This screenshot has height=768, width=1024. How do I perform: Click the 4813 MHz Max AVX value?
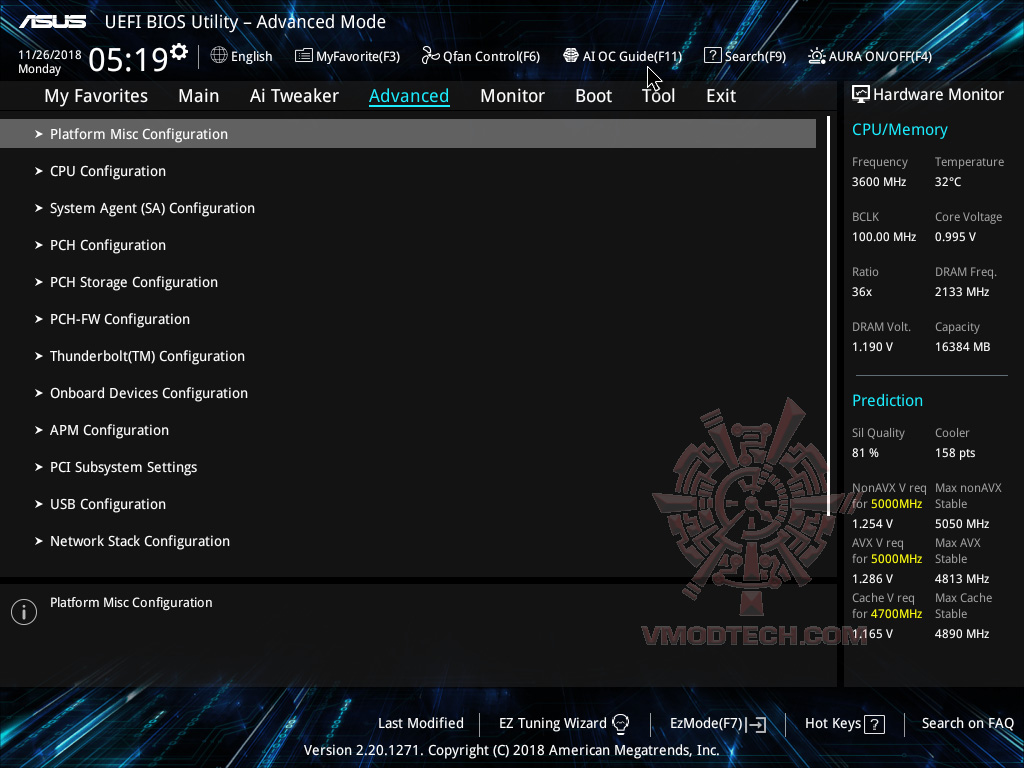click(x=962, y=579)
